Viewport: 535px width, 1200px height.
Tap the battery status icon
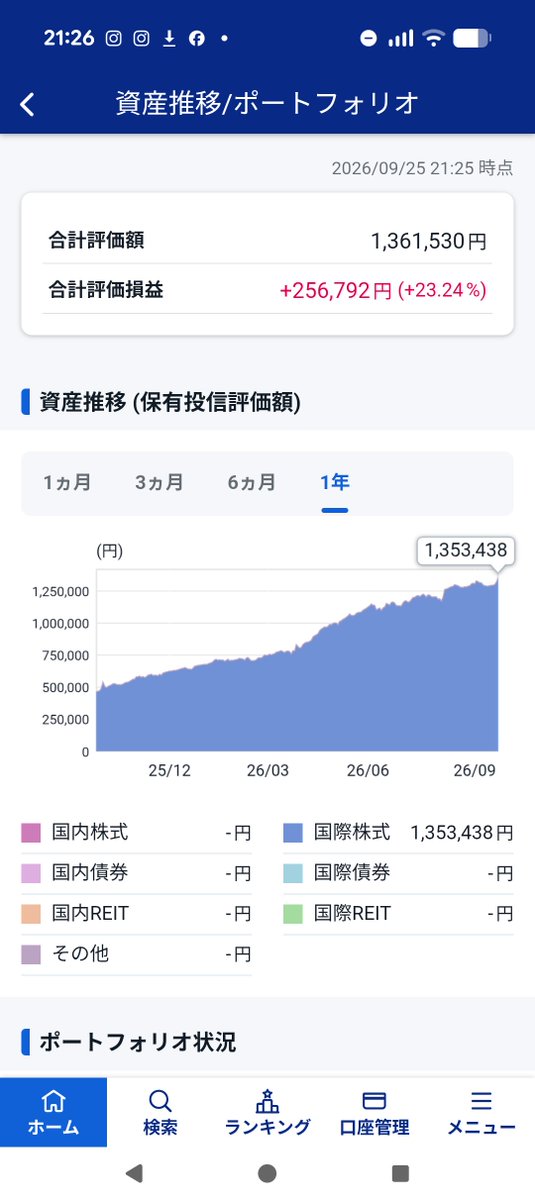[x=471, y=38]
